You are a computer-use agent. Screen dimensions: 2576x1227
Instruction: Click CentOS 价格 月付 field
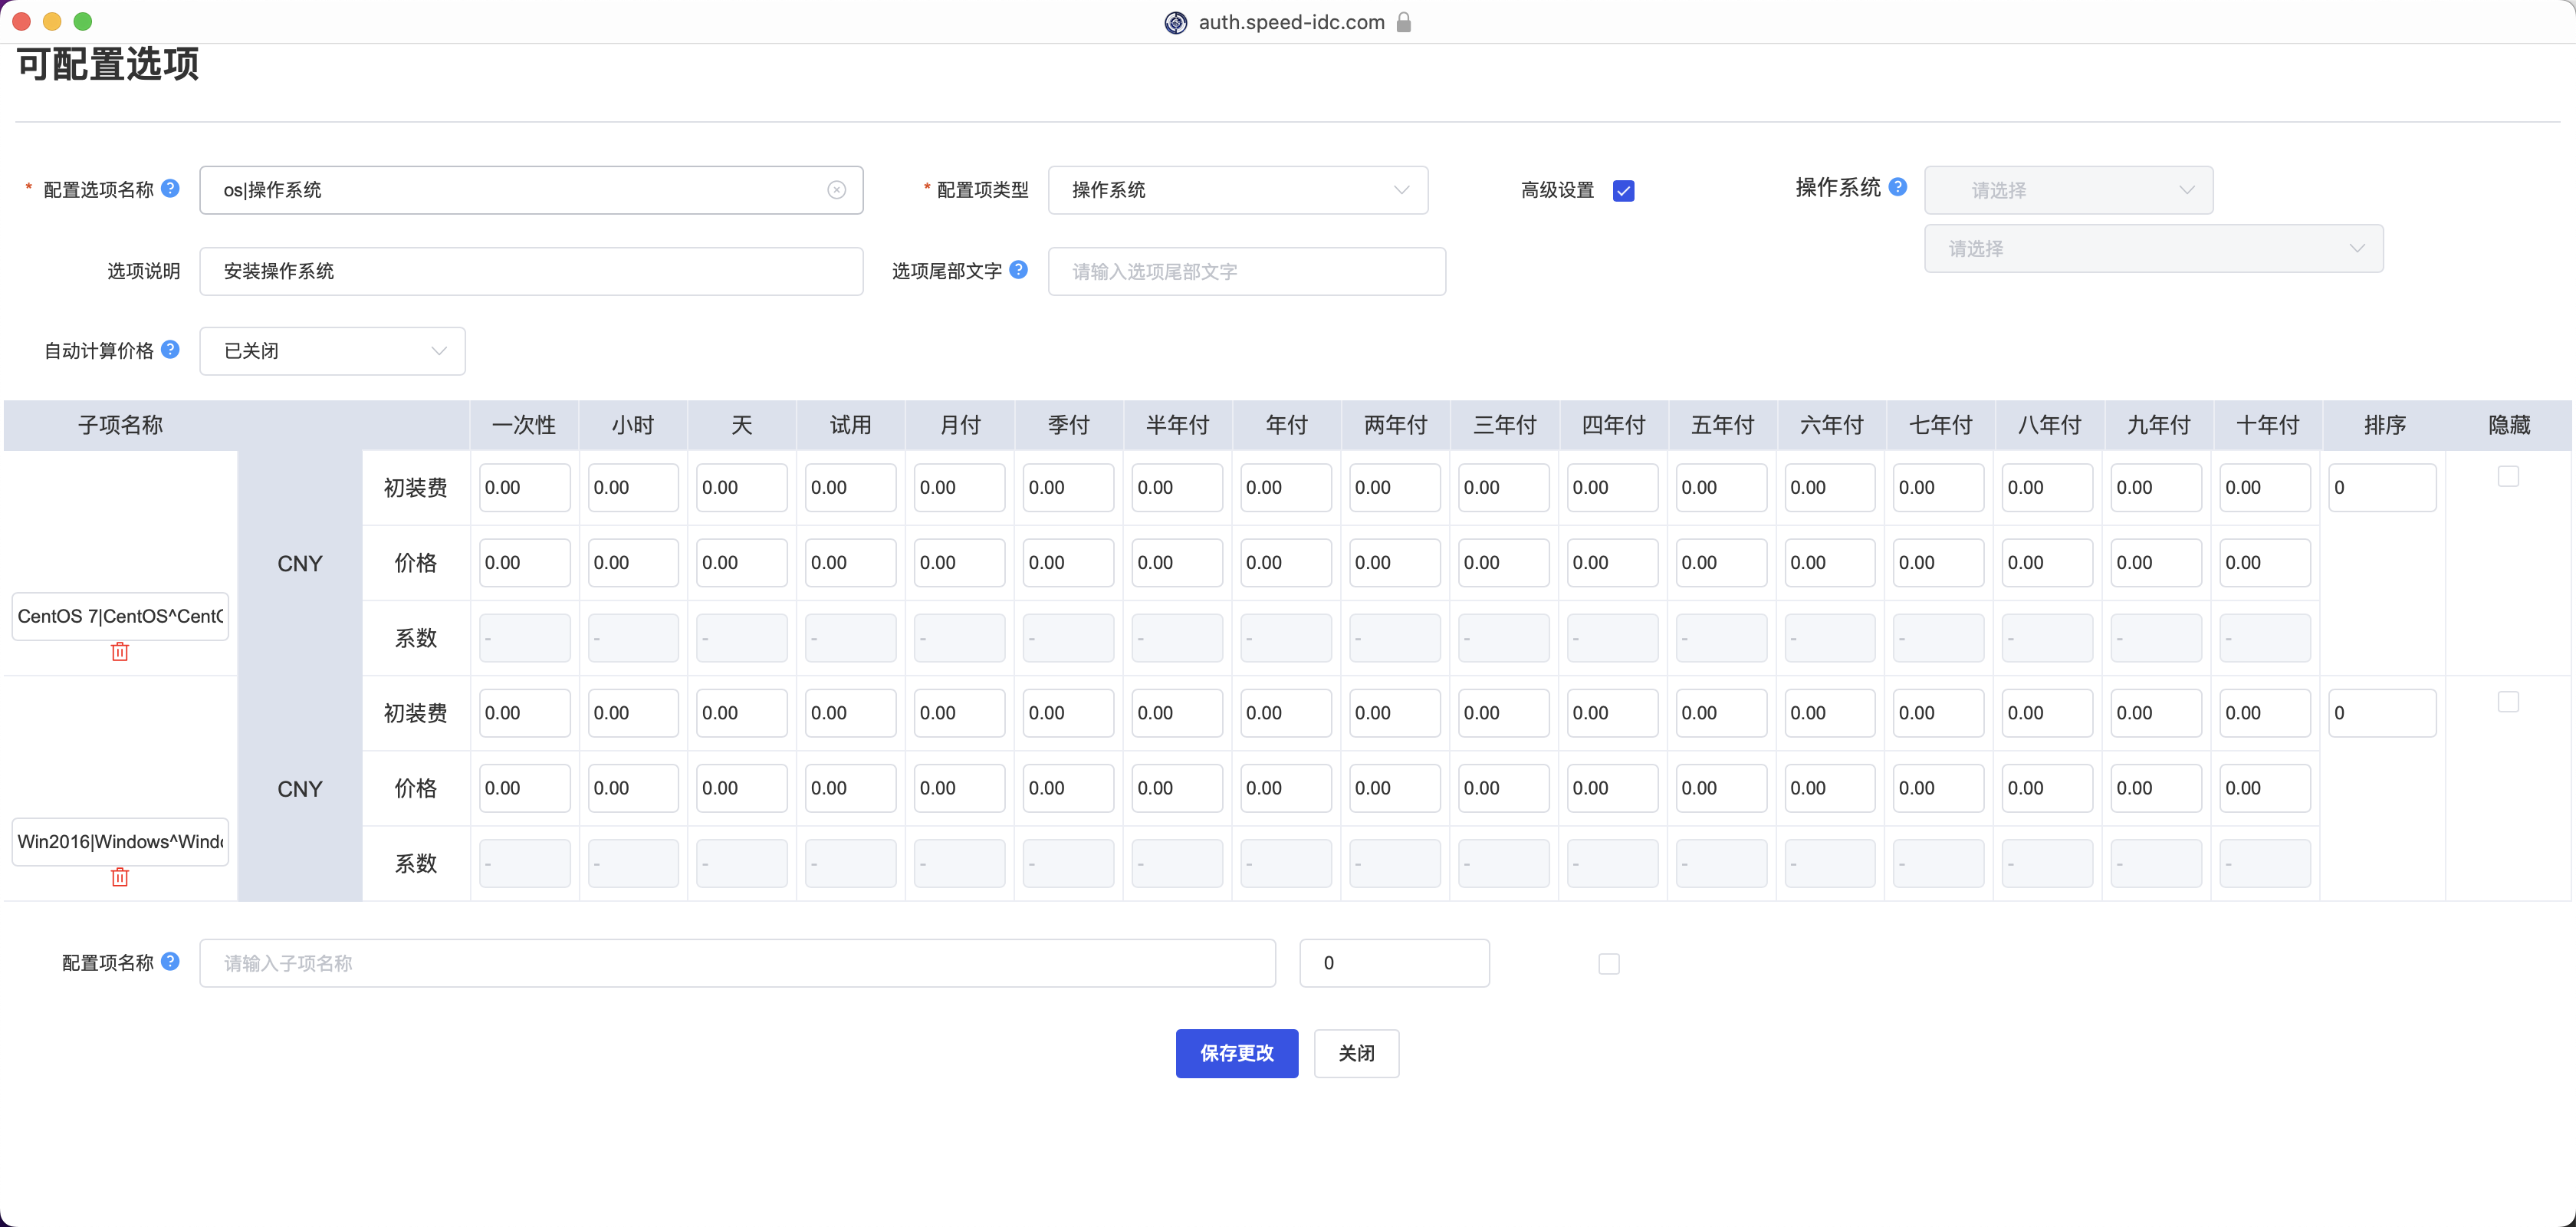point(959,563)
